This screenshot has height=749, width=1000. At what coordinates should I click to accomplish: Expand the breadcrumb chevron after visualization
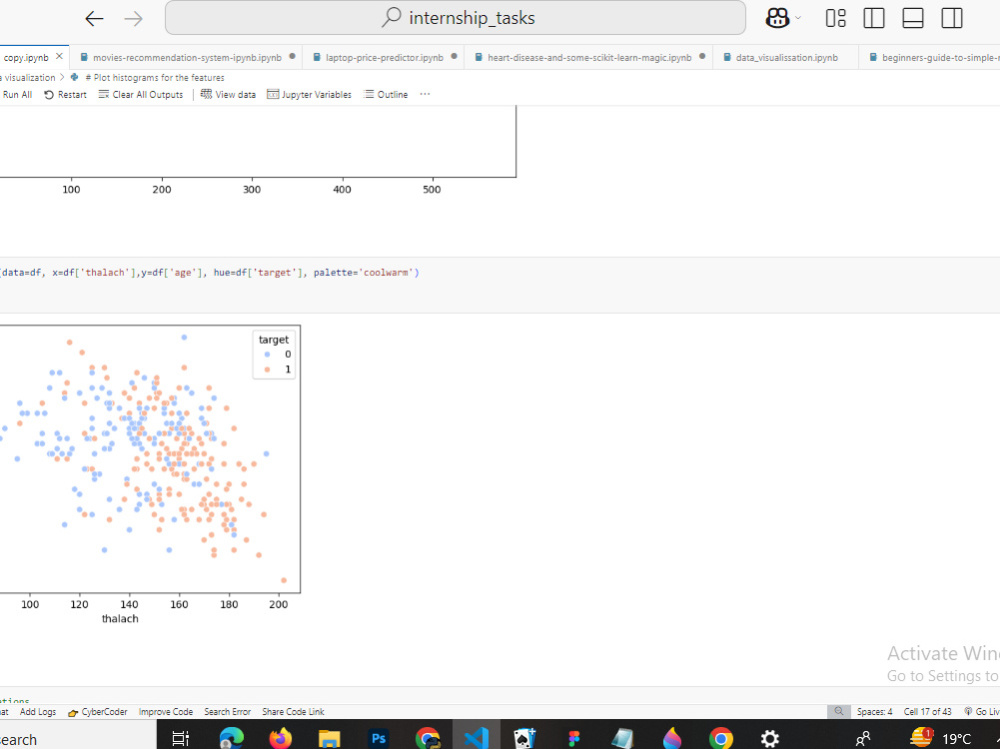point(62,77)
